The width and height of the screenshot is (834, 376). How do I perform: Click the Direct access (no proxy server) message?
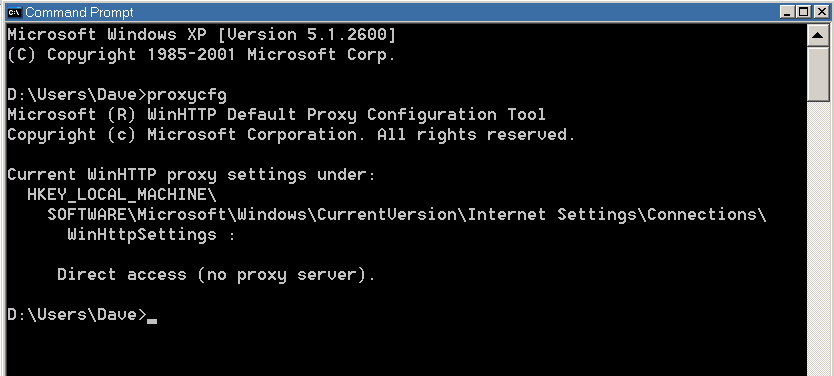[x=216, y=275]
